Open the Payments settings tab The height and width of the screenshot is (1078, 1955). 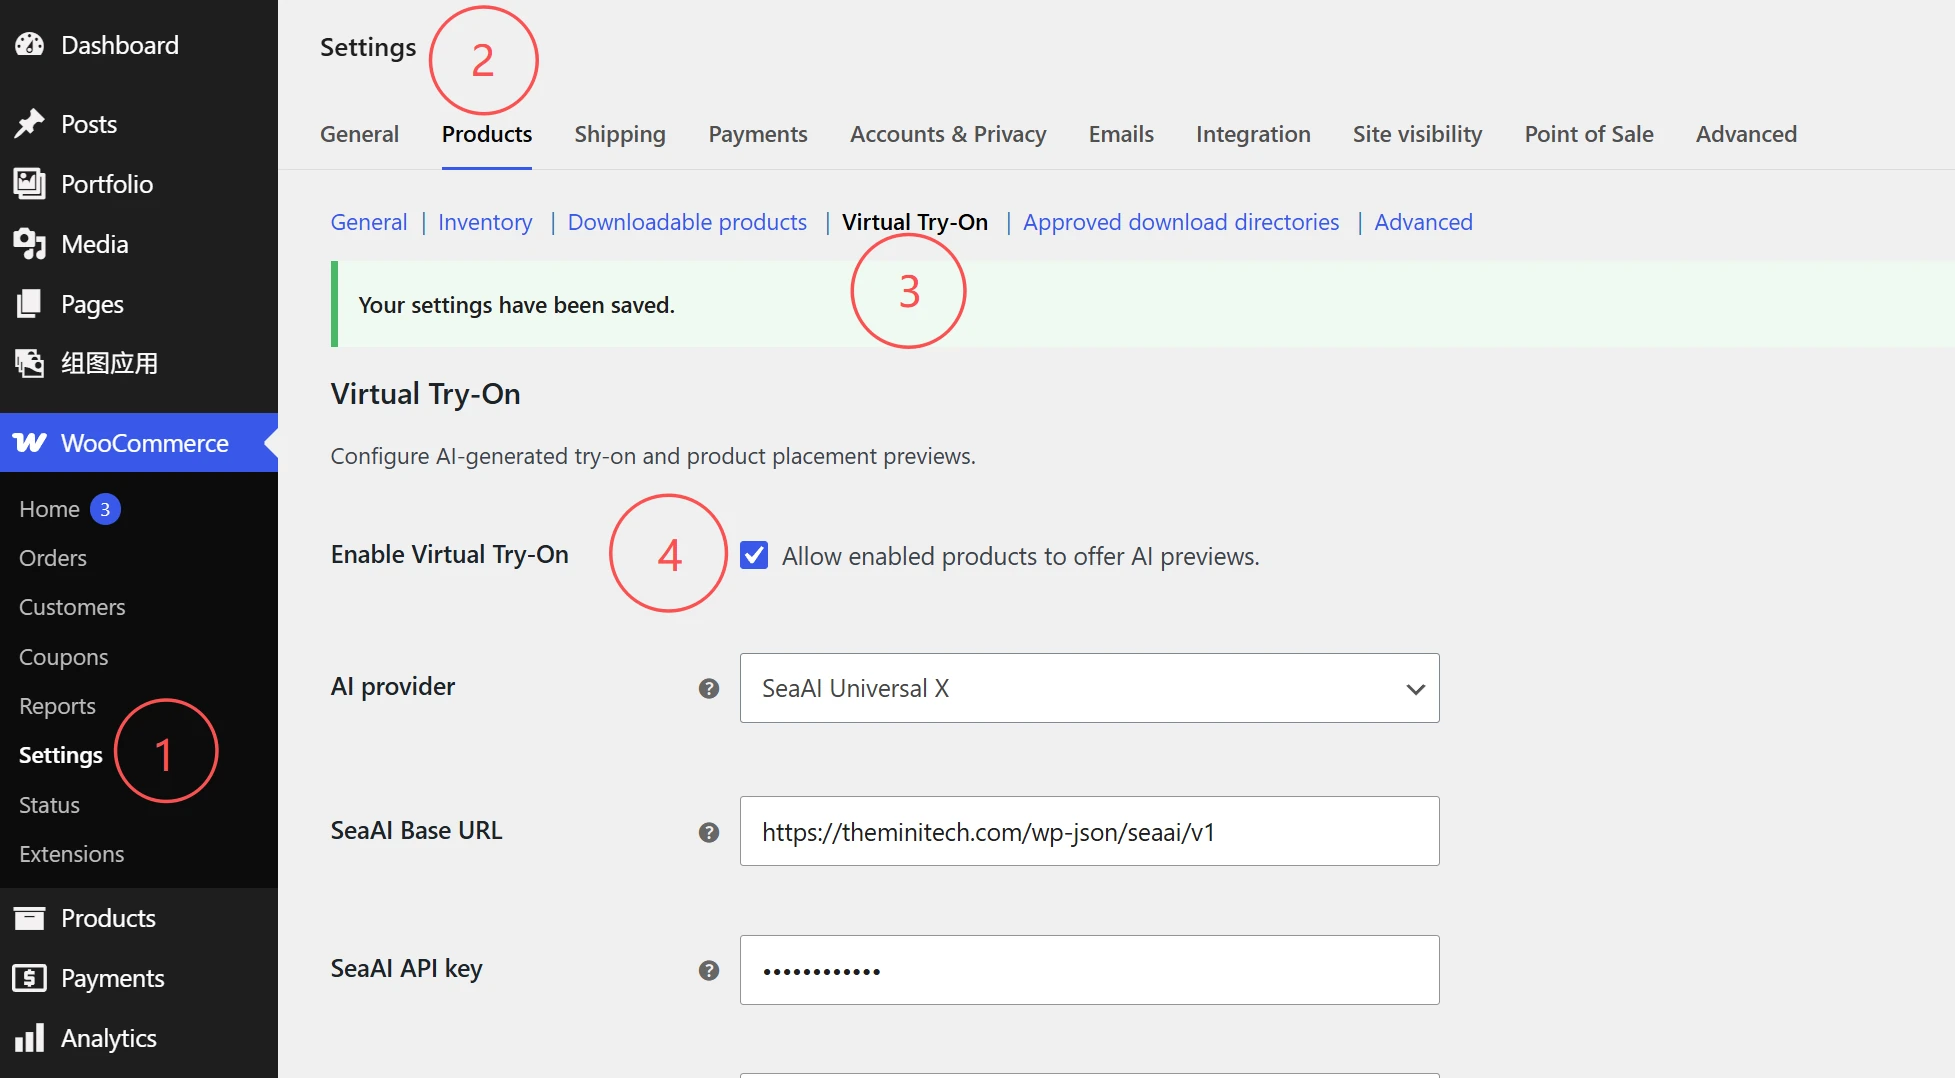pyautogui.click(x=758, y=134)
